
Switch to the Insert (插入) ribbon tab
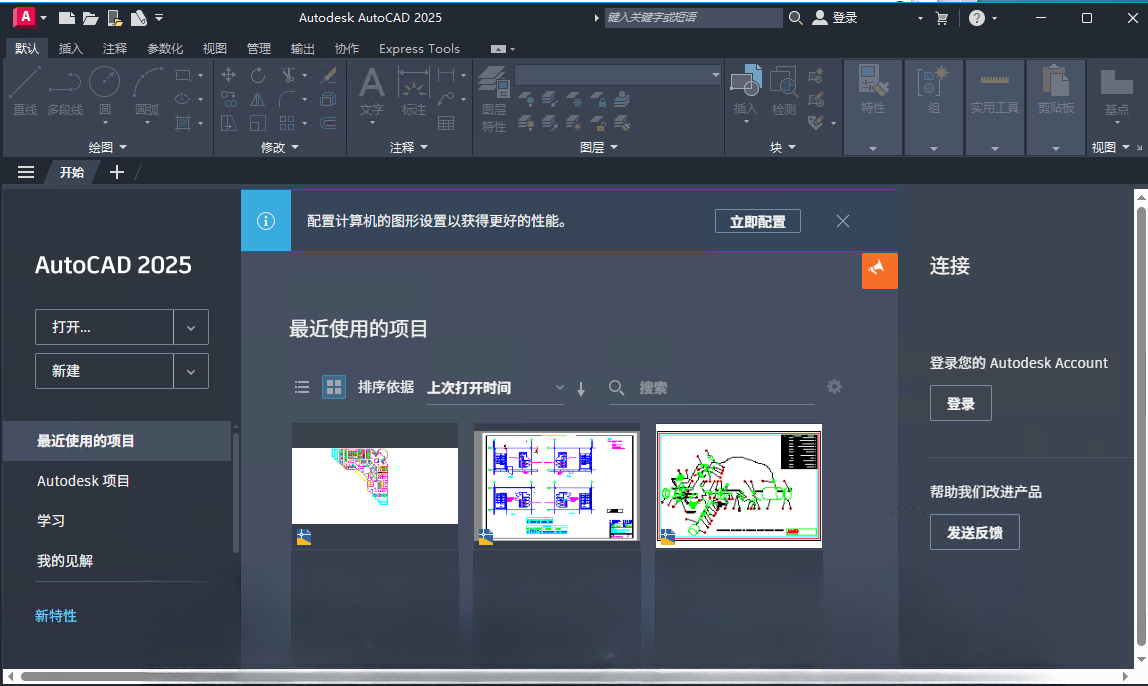pos(70,48)
